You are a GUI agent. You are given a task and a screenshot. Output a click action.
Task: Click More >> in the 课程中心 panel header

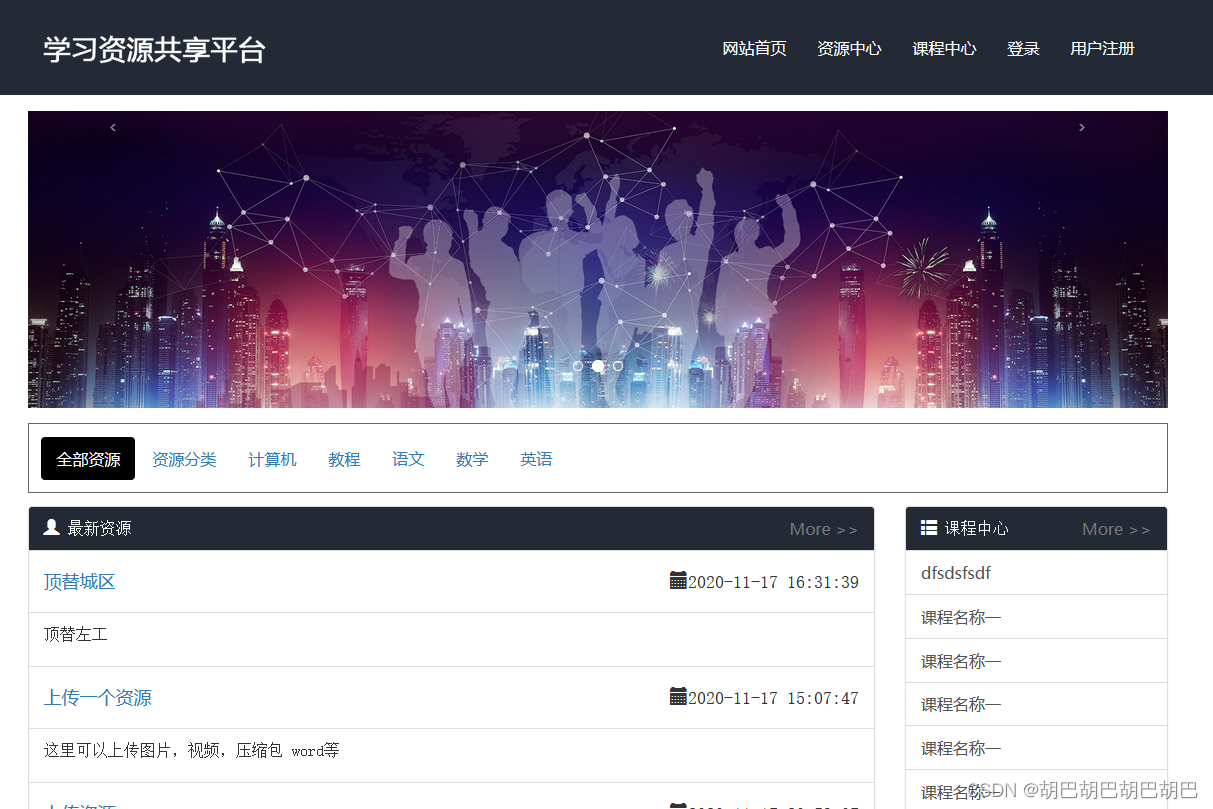pos(1116,529)
